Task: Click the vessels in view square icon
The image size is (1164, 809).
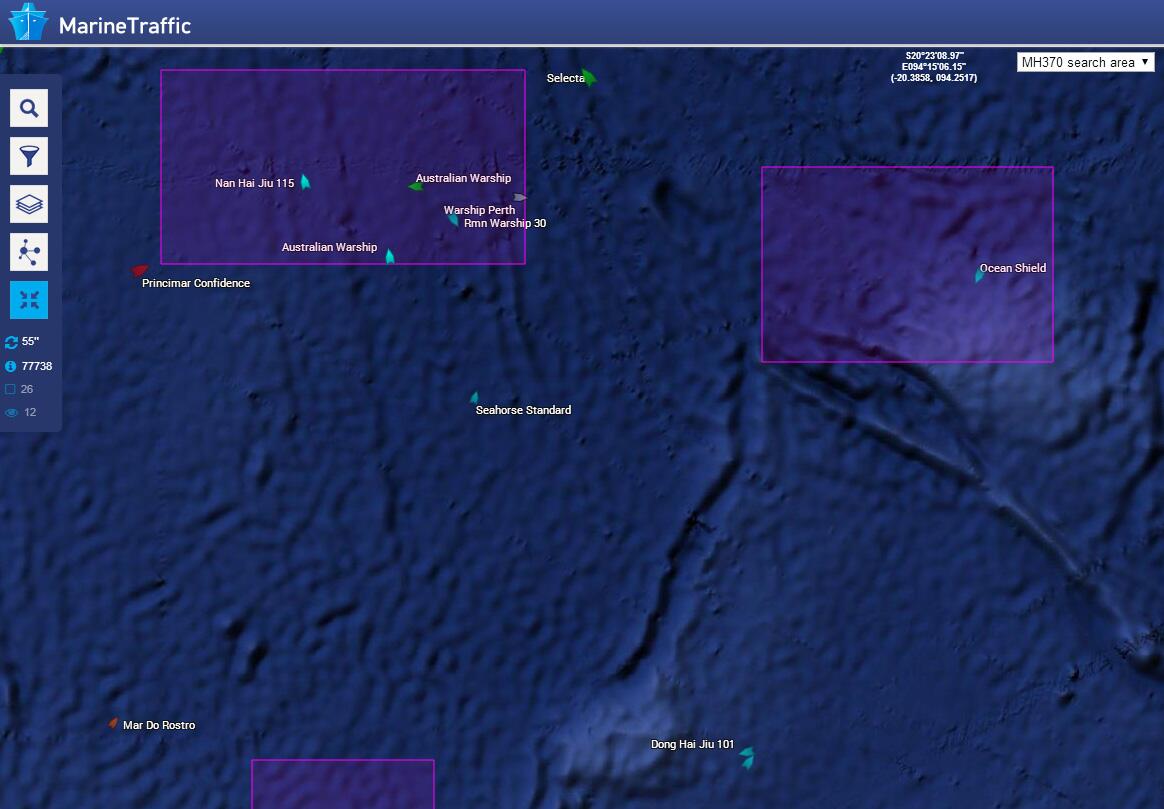Action: click(10, 389)
